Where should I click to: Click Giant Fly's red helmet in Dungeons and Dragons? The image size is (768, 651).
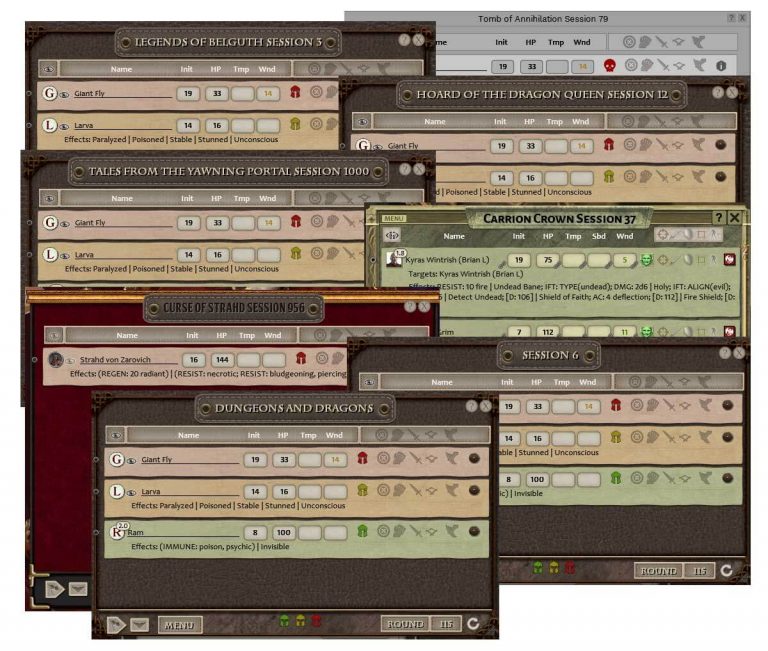click(362, 458)
